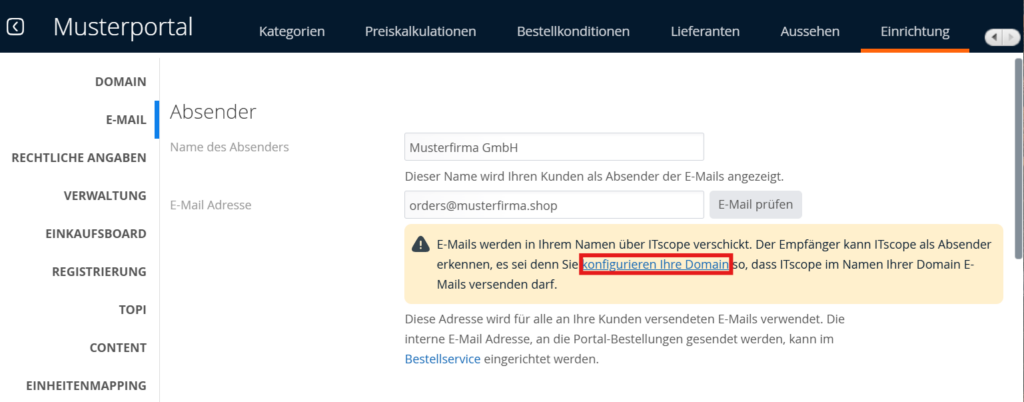Follow the 'konfigurieren Ihre Domain' link

pos(656,265)
